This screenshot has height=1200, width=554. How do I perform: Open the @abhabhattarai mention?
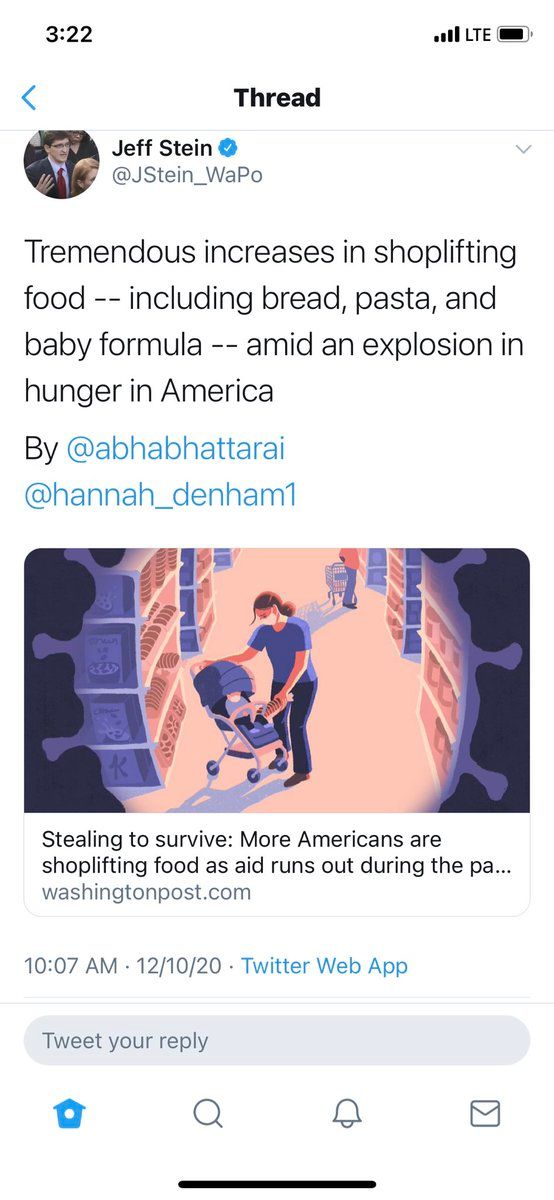[175, 449]
